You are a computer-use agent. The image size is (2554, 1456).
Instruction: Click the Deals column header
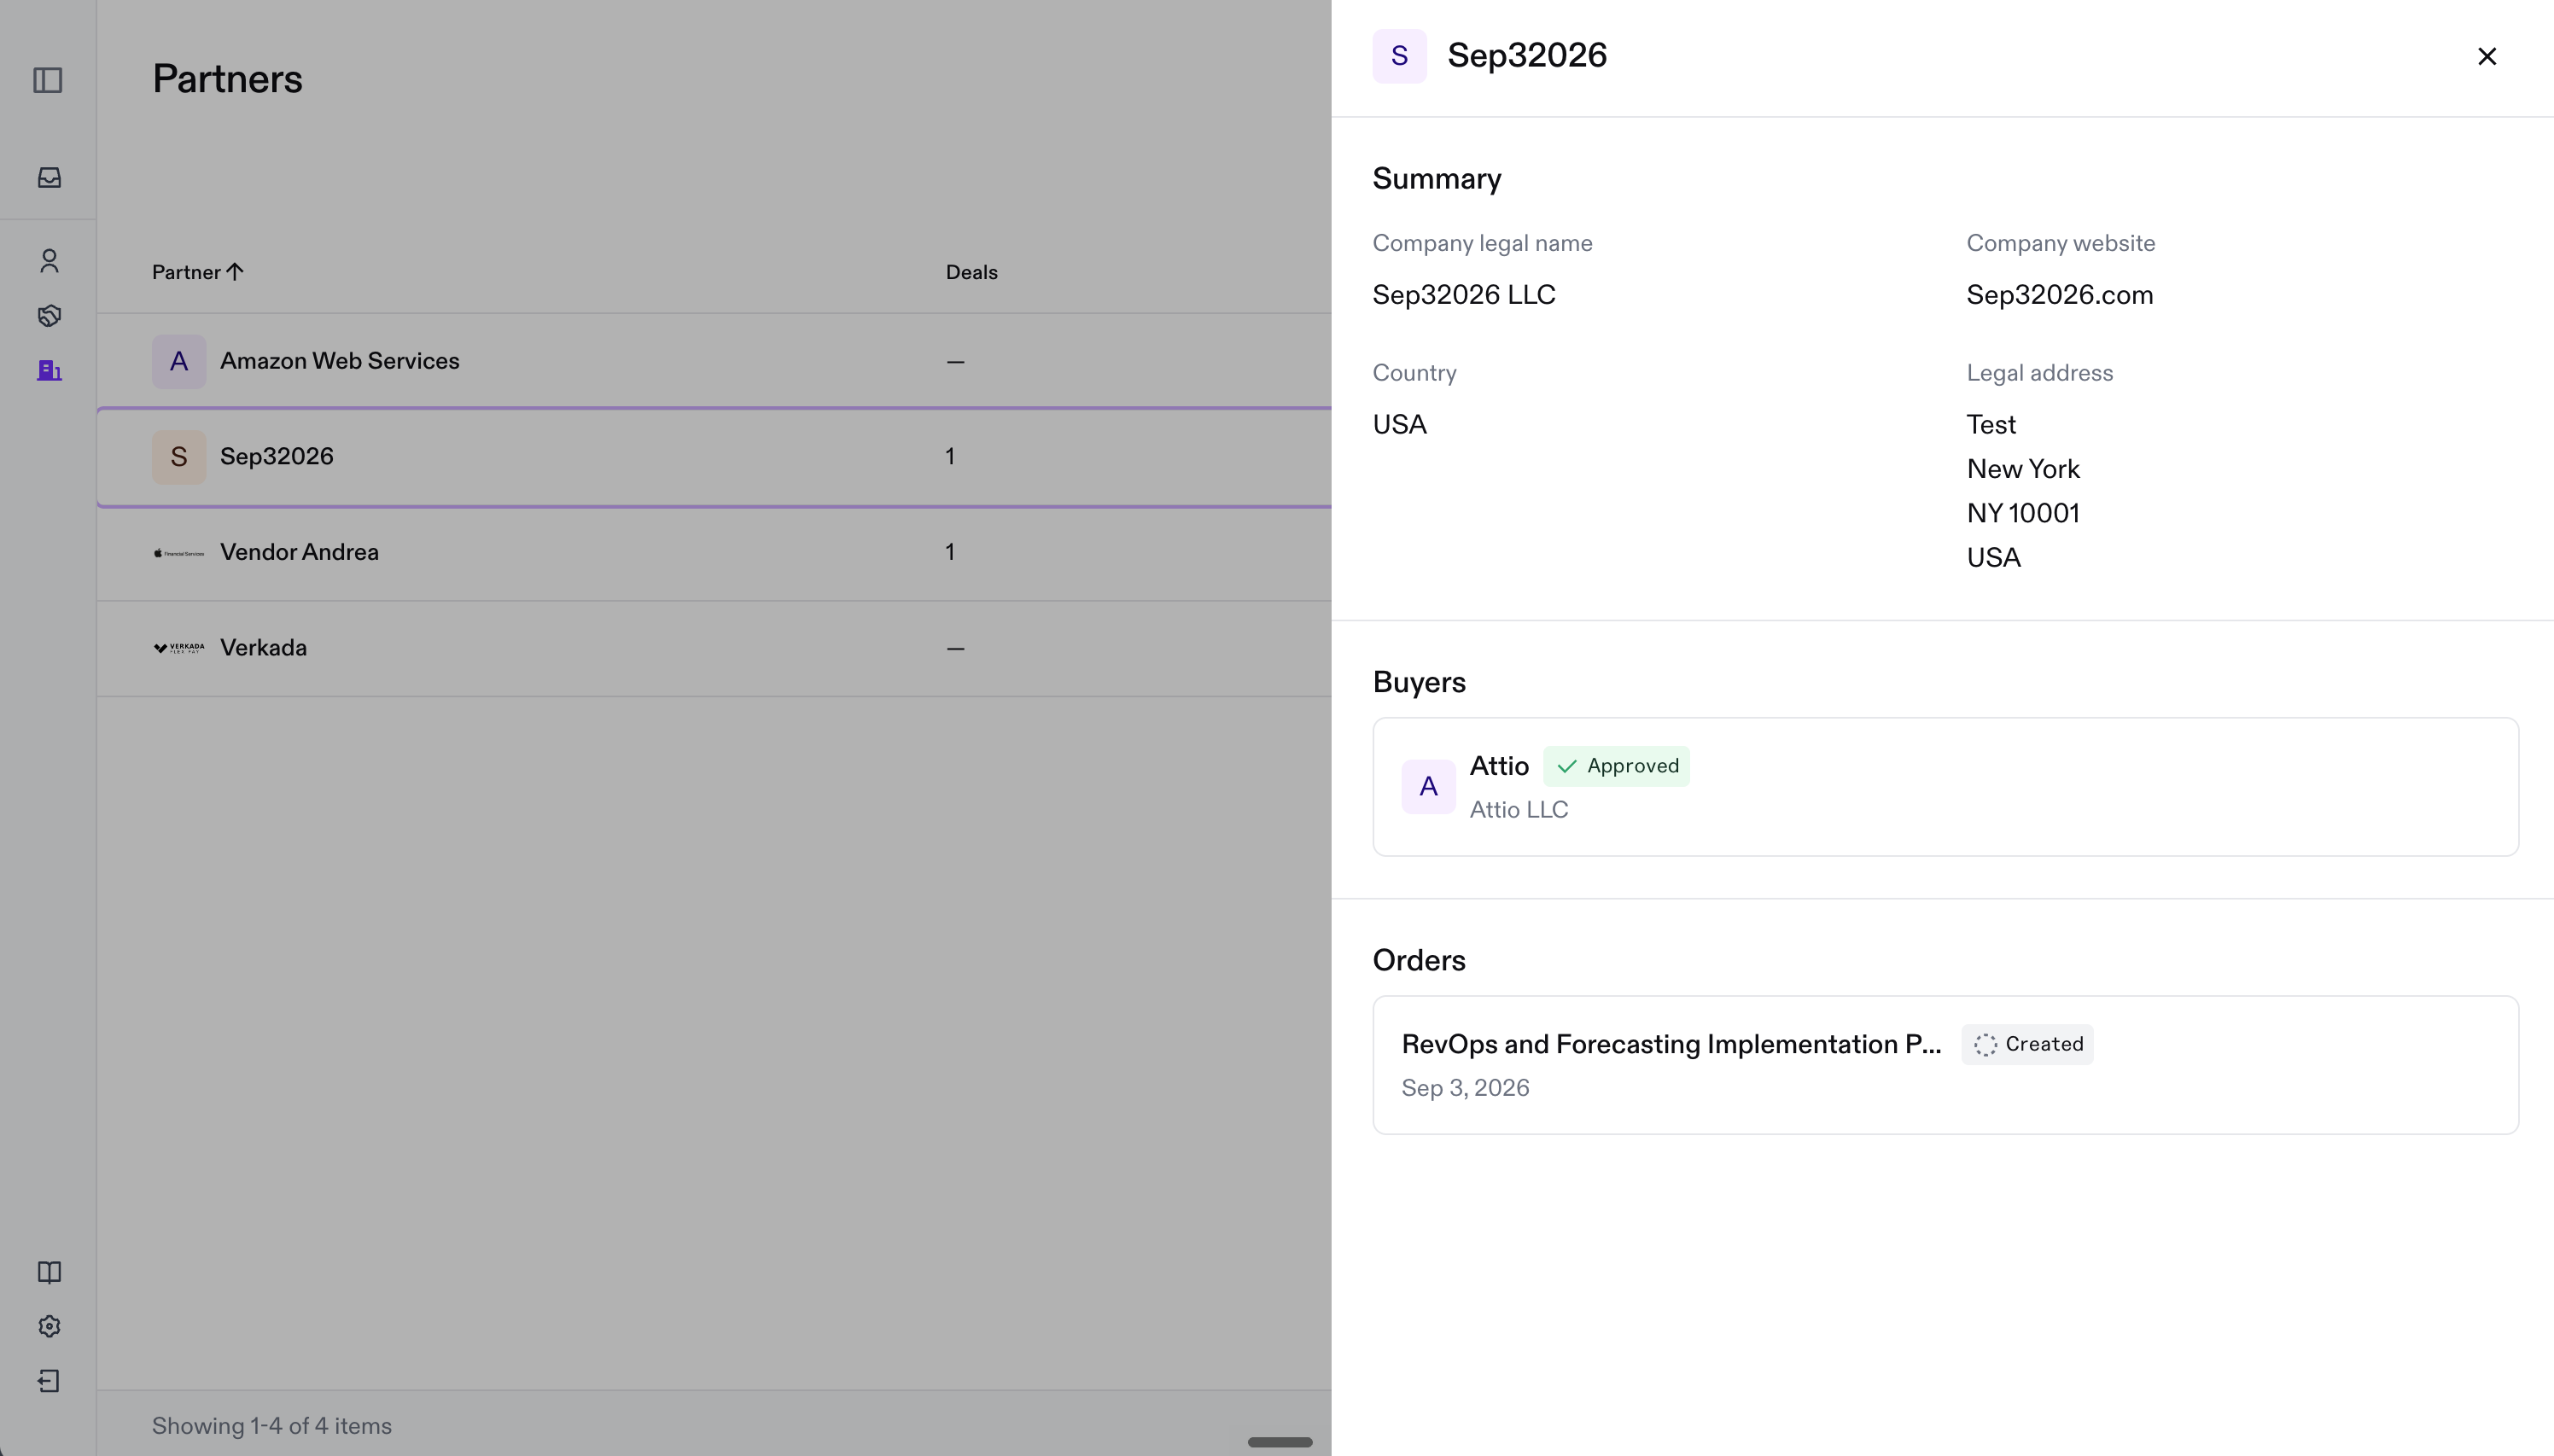[x=971, y=272]
